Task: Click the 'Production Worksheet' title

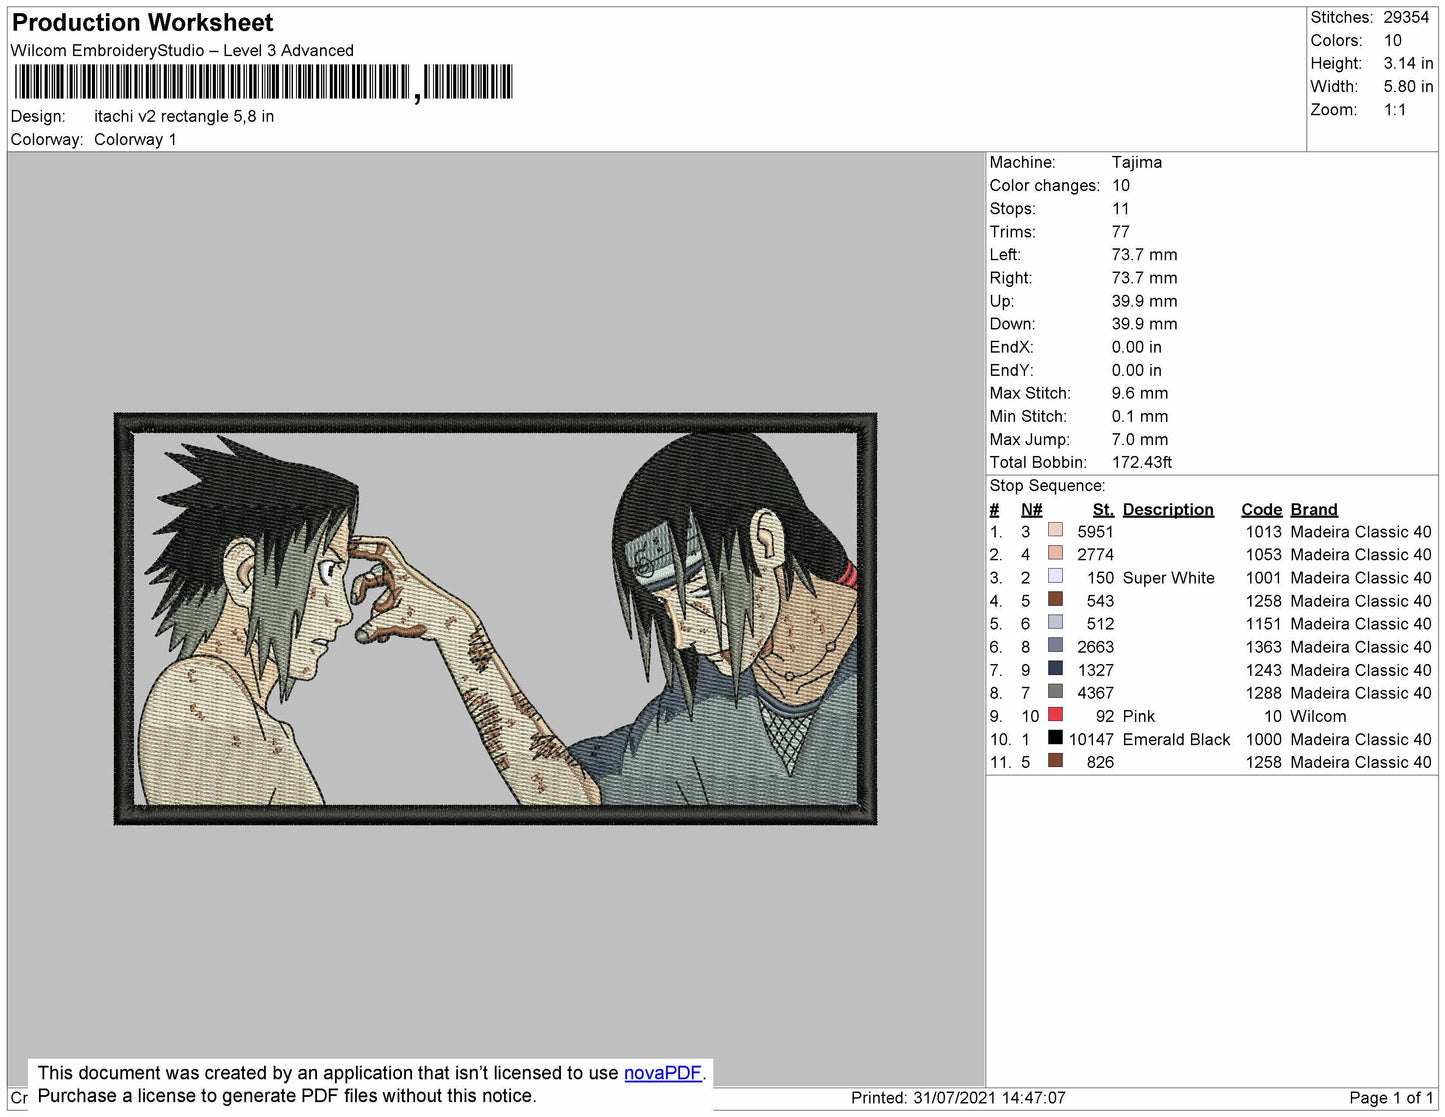Action: point(143,23)
